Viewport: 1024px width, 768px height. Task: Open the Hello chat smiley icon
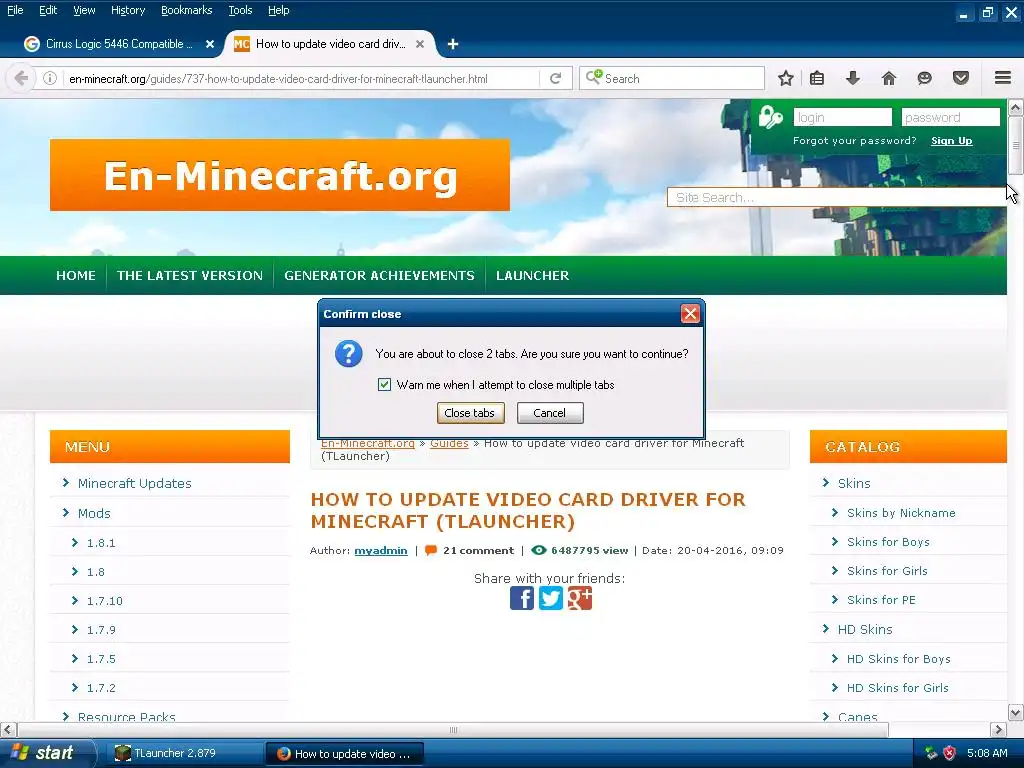coord(924,78)
